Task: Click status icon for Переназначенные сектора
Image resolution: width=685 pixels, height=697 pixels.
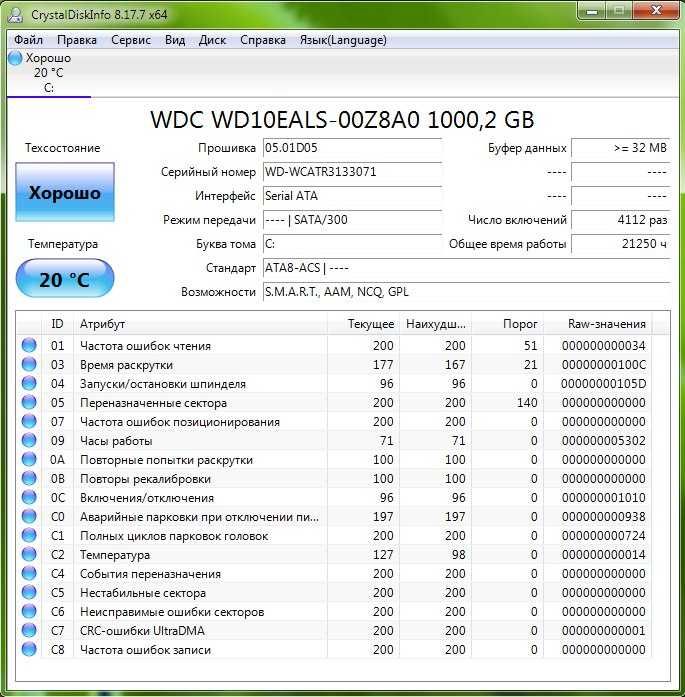Action: [x=29, y=402]
